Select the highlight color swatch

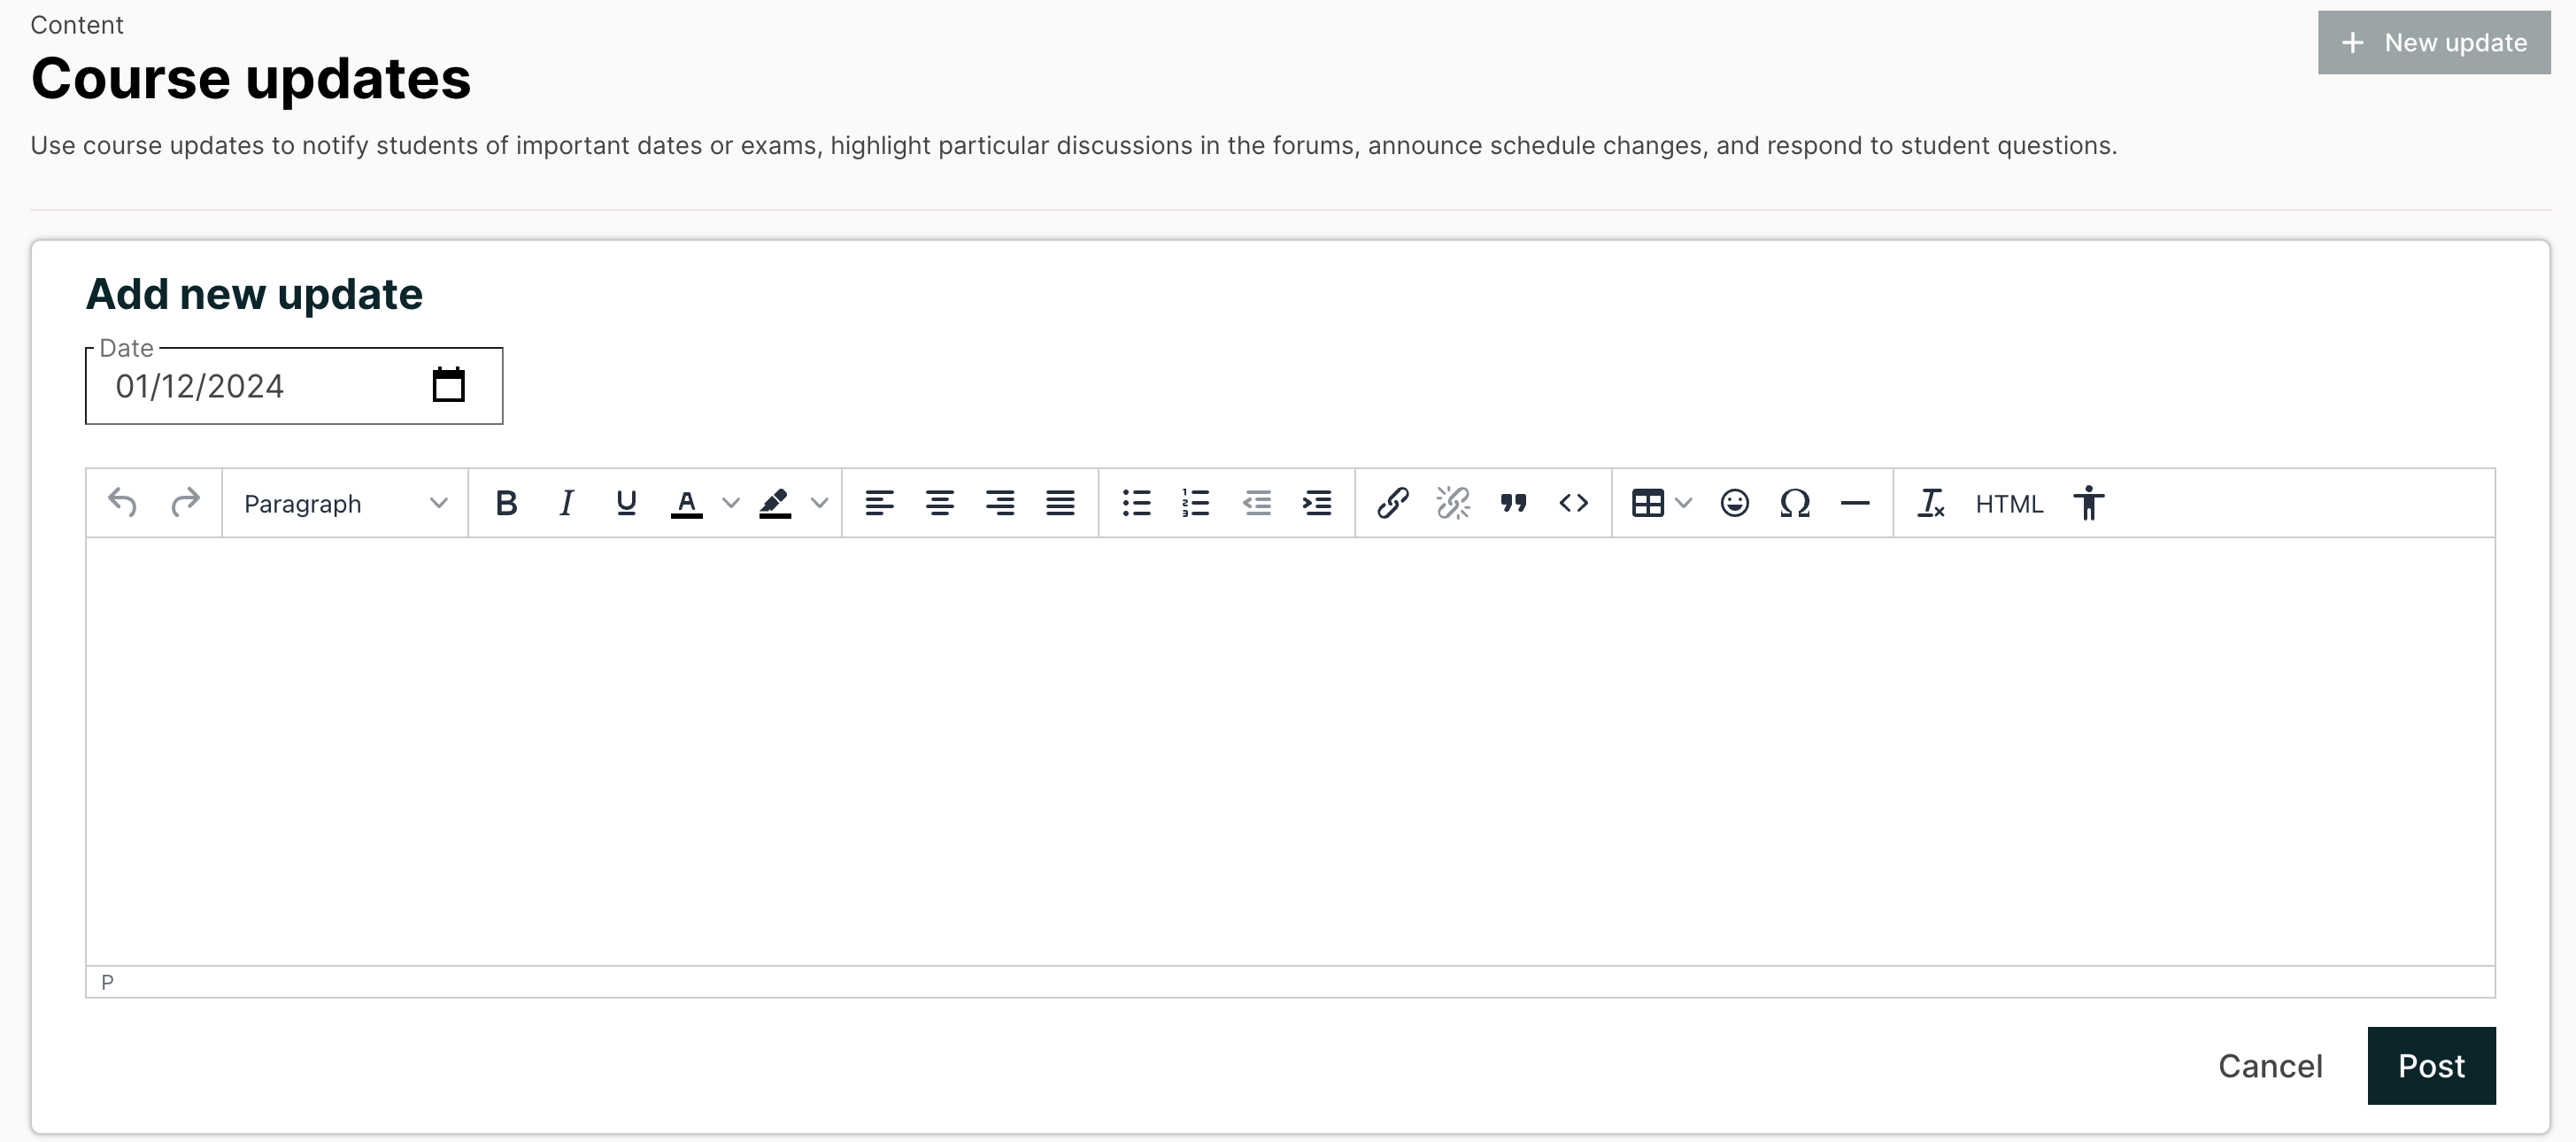click(775, 503)
